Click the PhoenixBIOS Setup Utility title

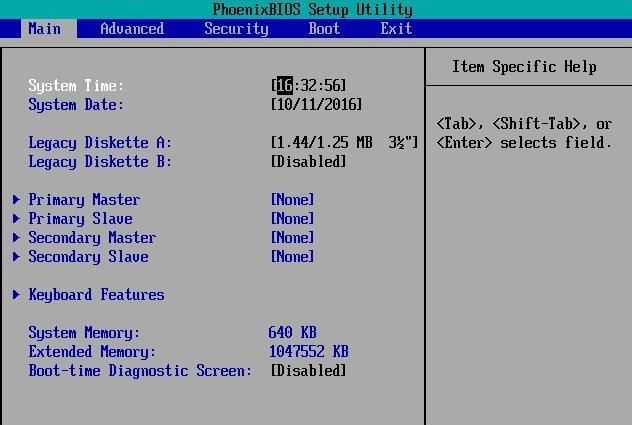[312, 9]
